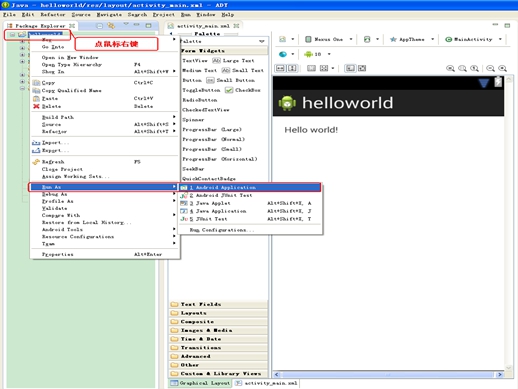Select Spinner widget in palette
The width and height of the screenshot is (518, 389).
pyautogui.click(x=193, y=120)
